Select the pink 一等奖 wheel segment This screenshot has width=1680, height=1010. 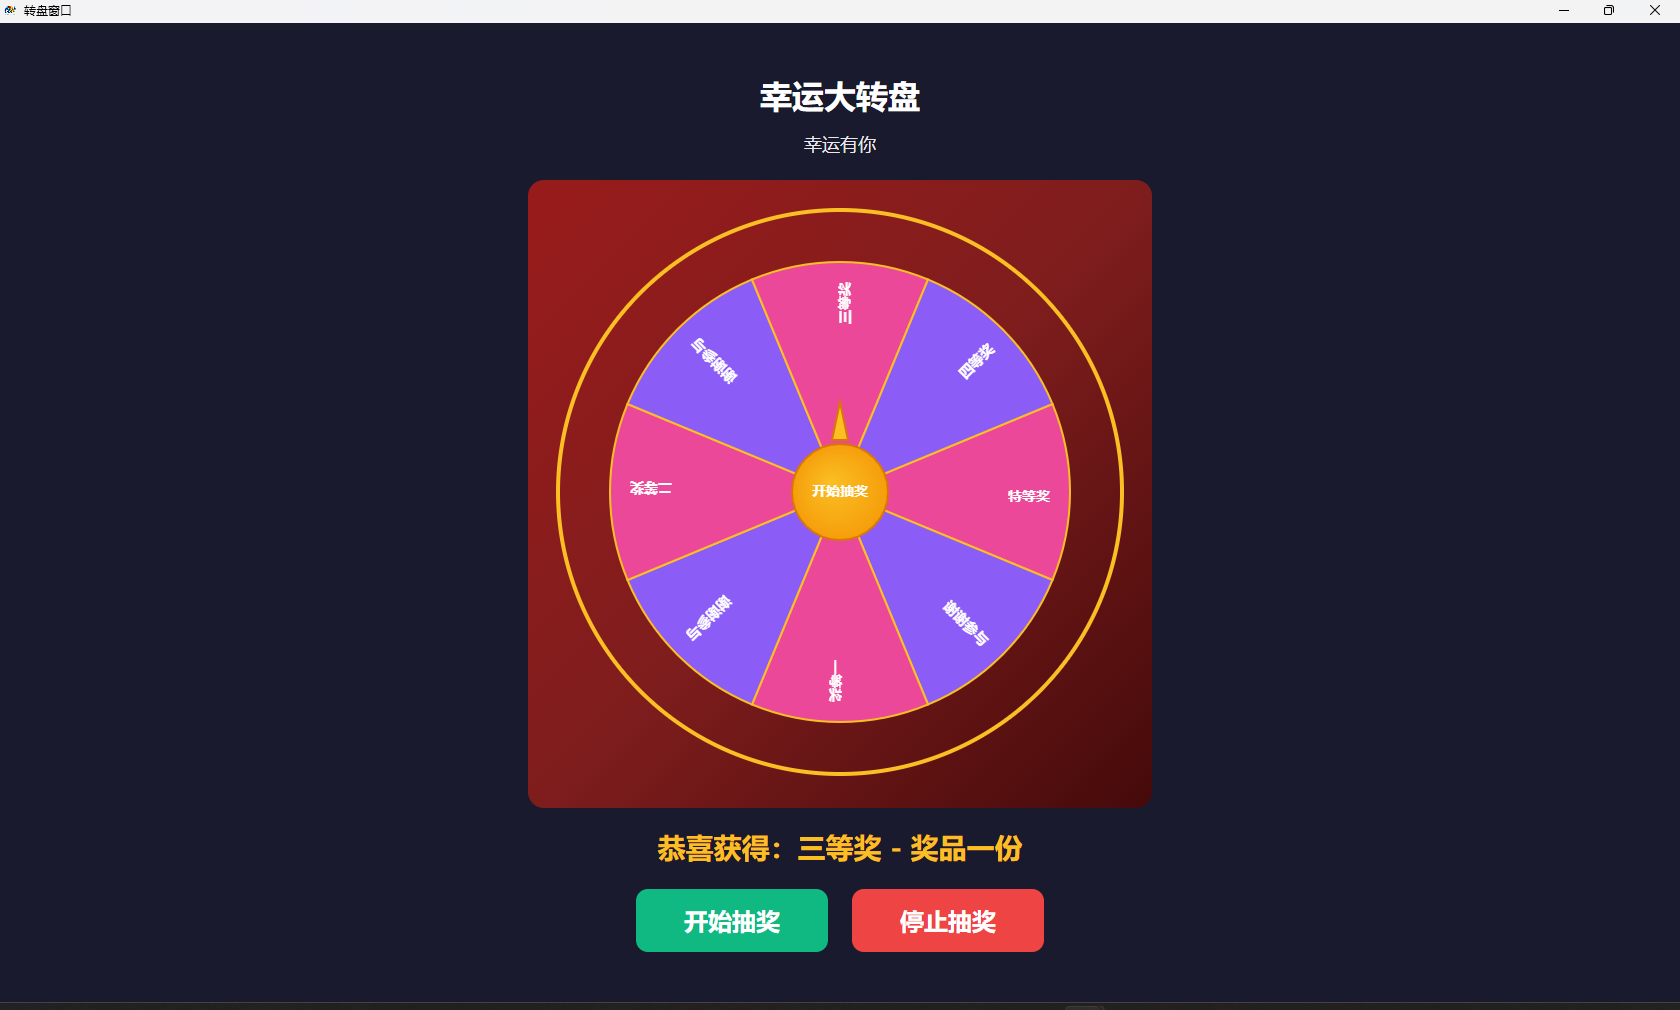[x=840, y=650]
